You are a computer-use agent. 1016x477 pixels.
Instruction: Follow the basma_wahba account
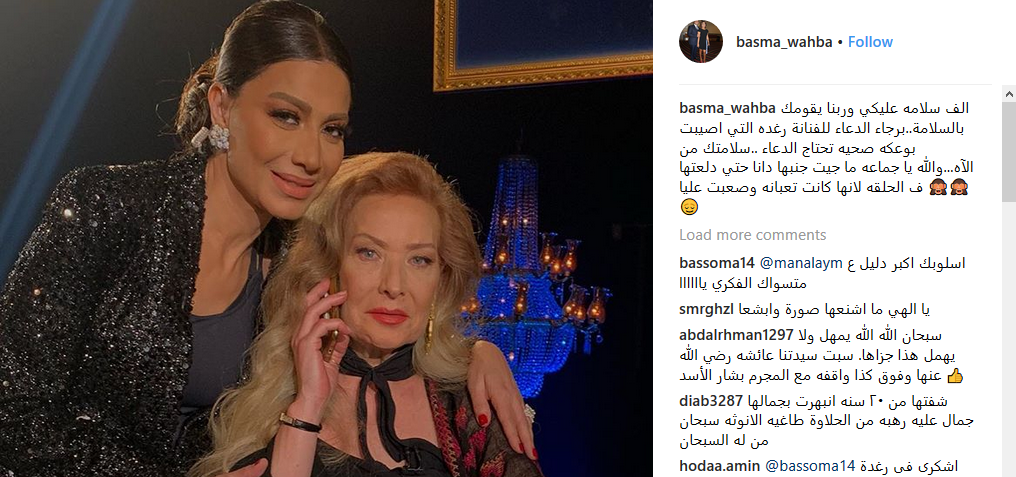tap(870, 42)
